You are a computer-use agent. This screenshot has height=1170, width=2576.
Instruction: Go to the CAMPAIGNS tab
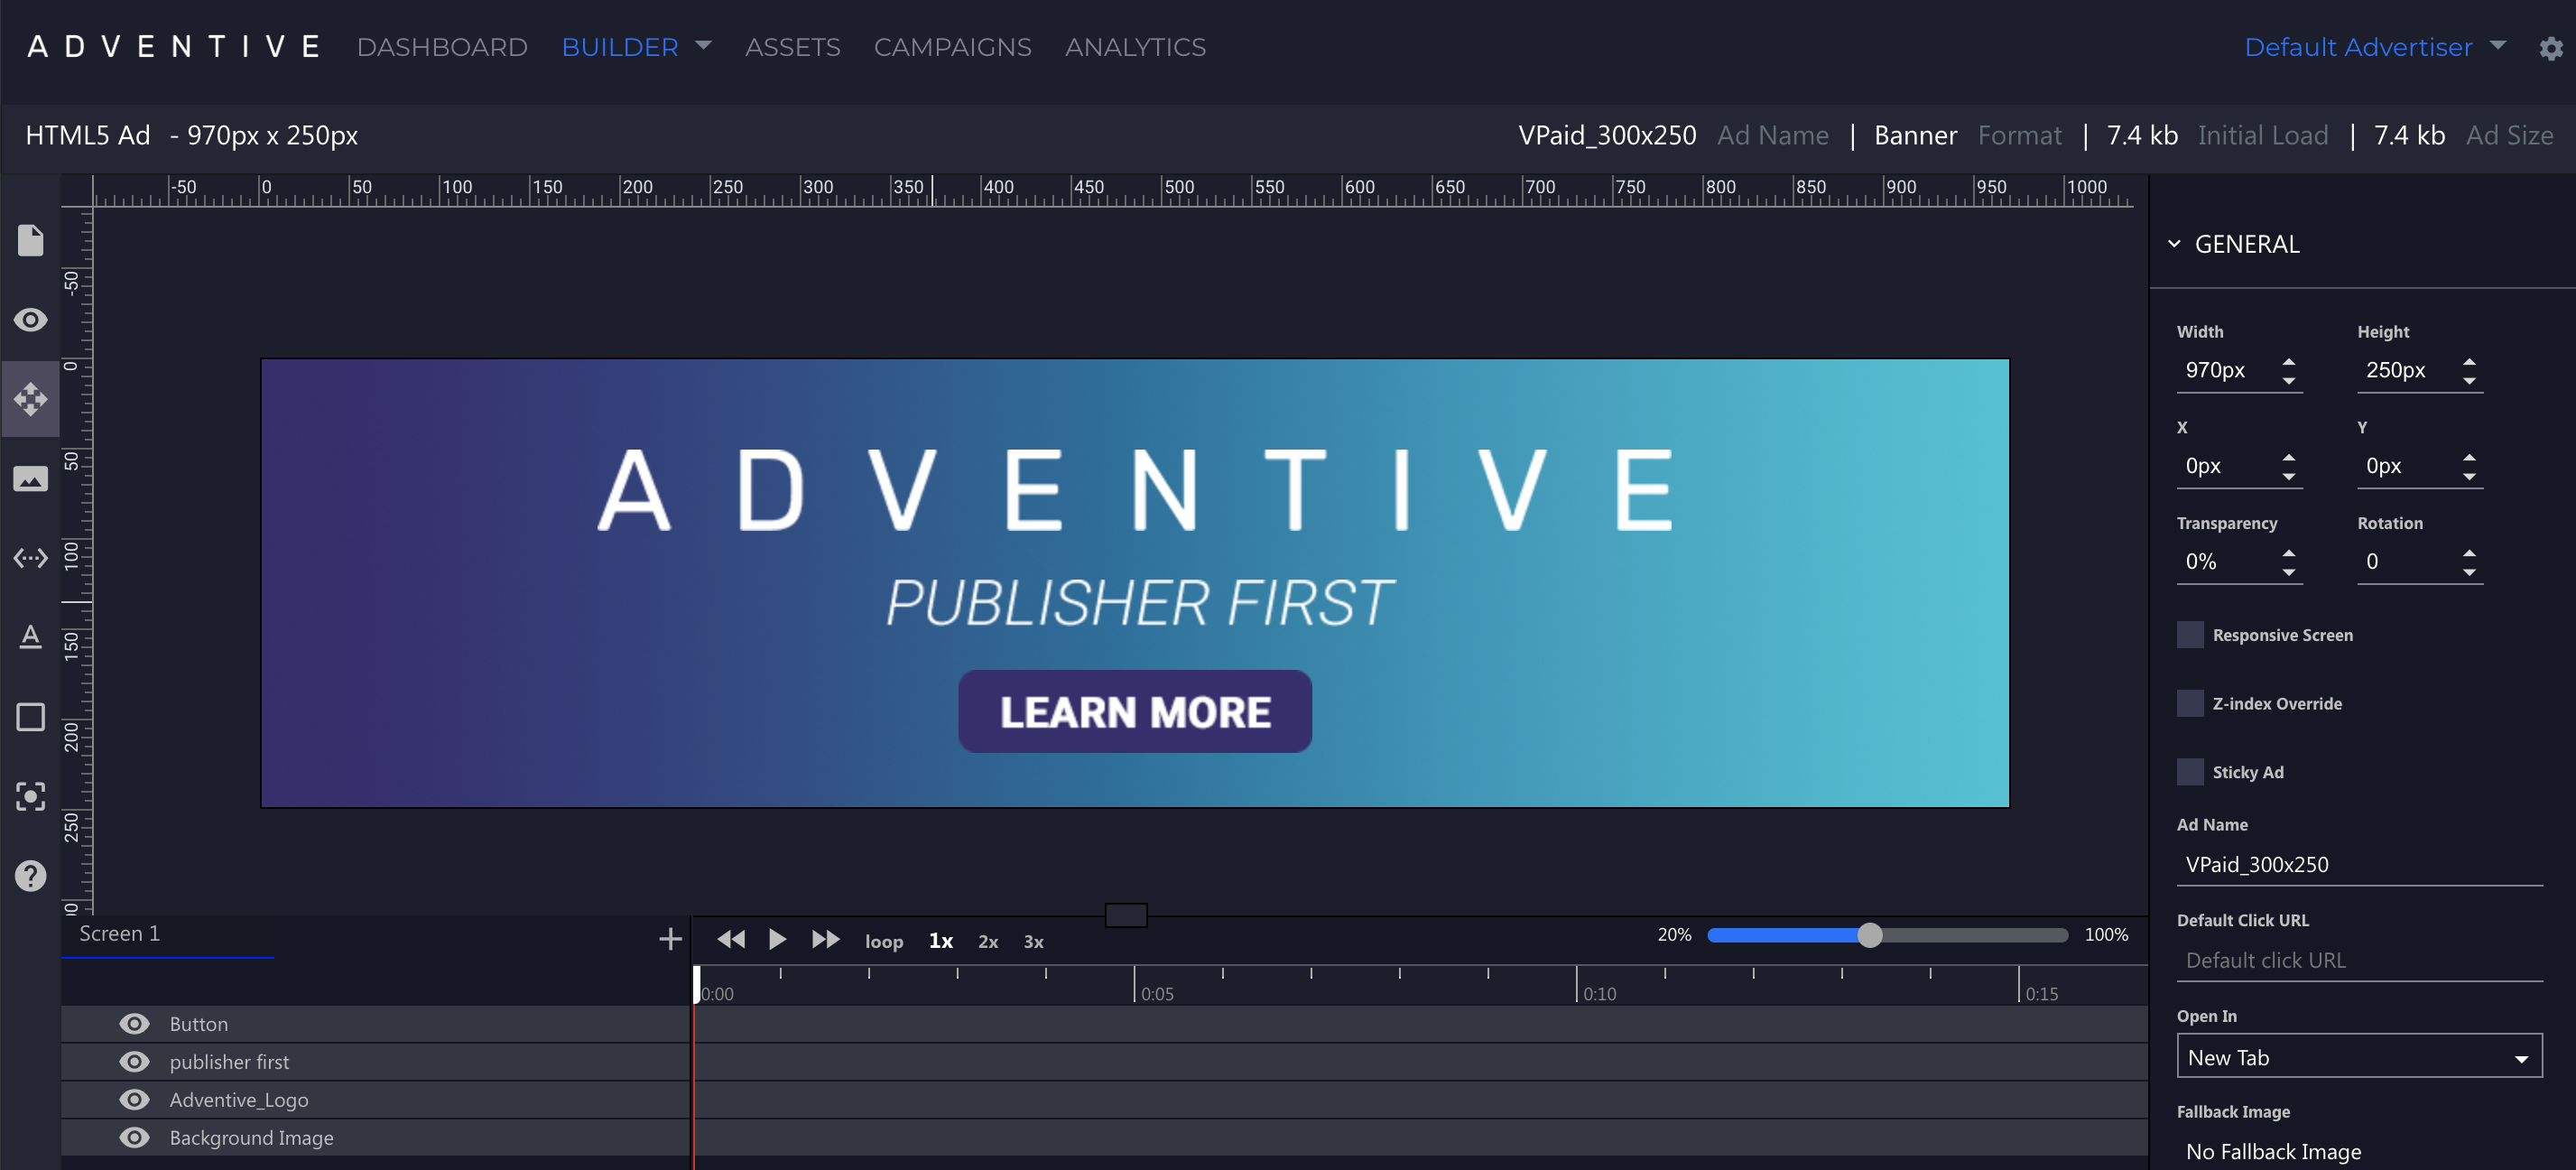pos(952,47)
